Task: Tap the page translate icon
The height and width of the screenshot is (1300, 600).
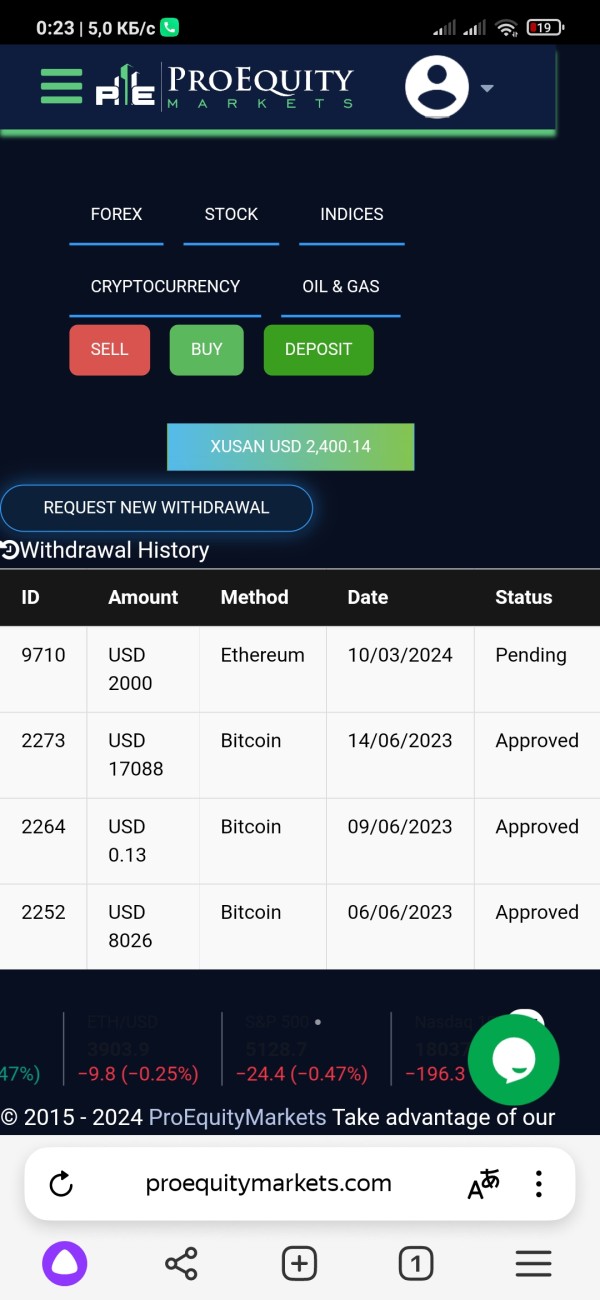Action: (x=483, y=1184)
